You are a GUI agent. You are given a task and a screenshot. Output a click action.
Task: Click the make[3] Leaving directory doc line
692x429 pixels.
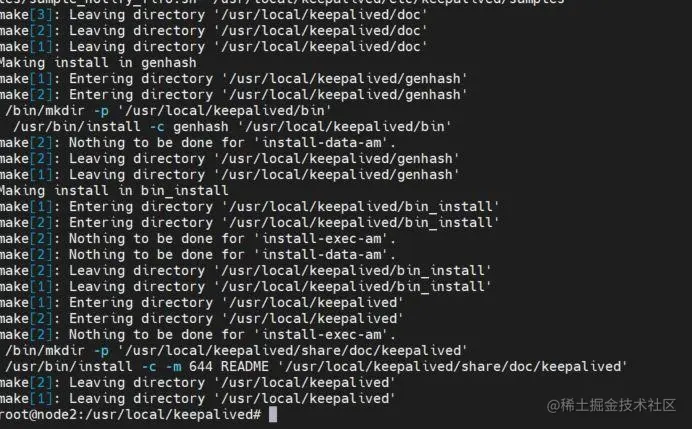214,15
